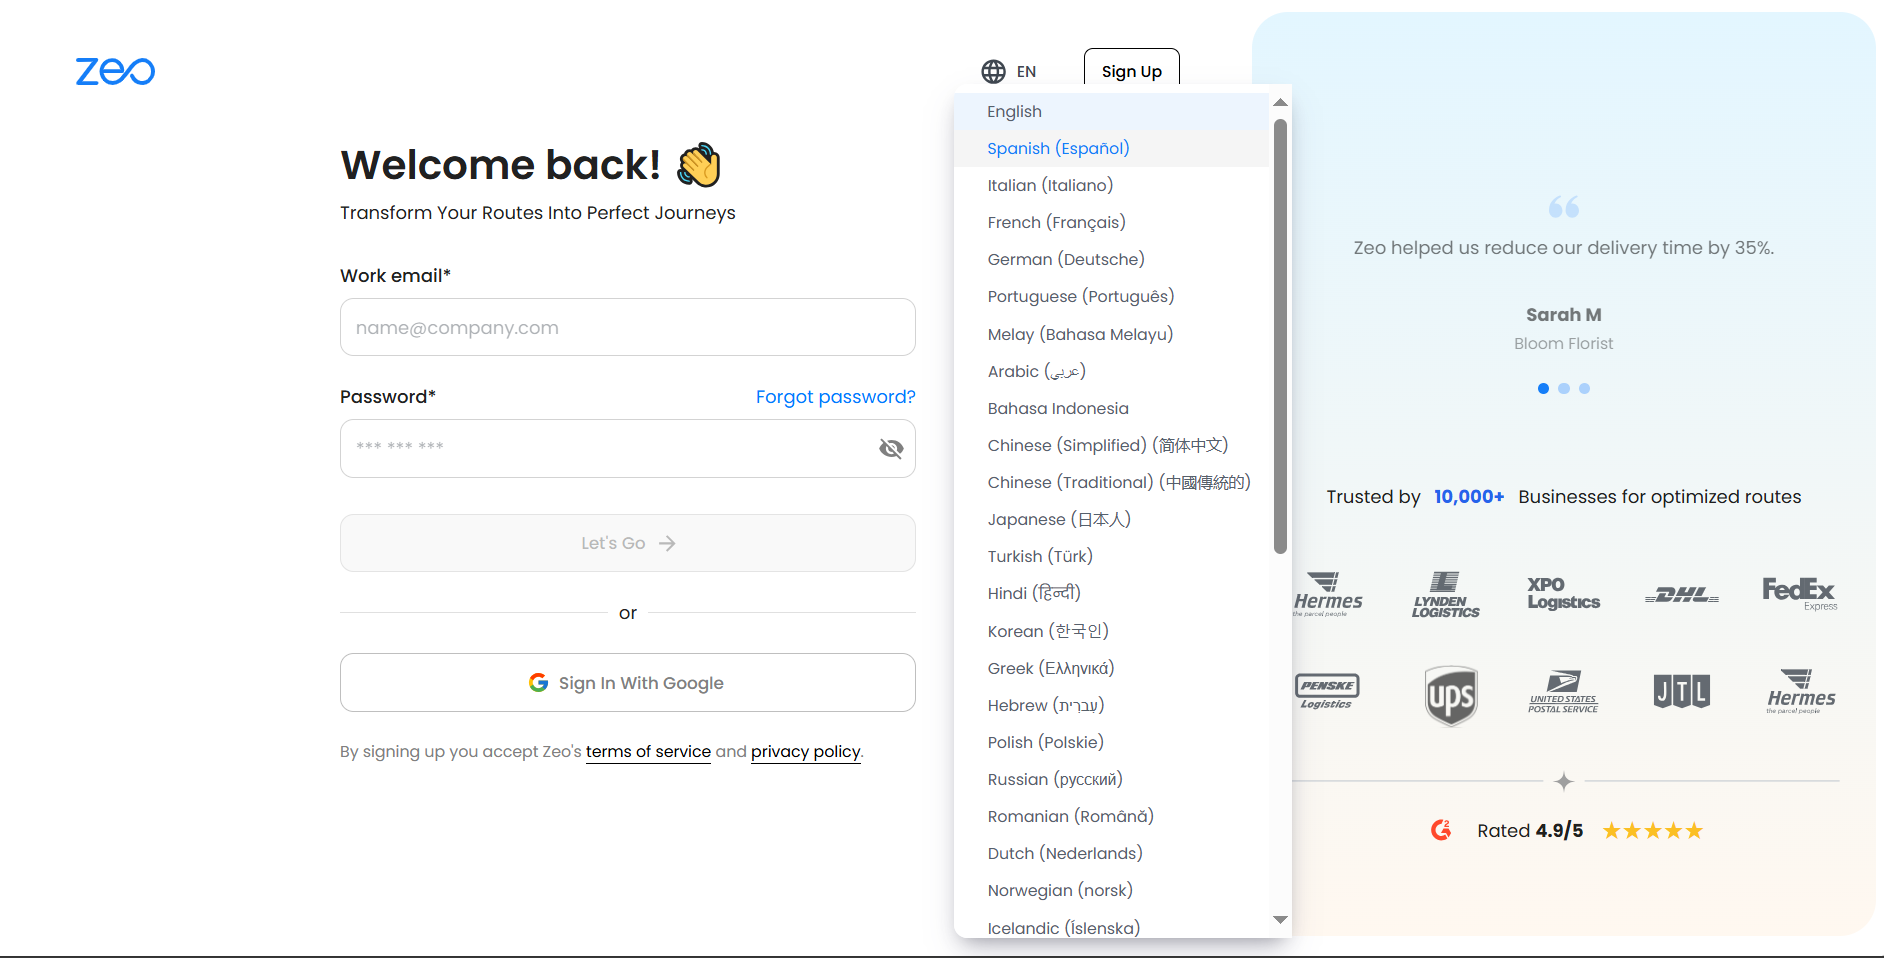Focus the Work email input field
1884x958 pixels.
[x=627, y=327]
